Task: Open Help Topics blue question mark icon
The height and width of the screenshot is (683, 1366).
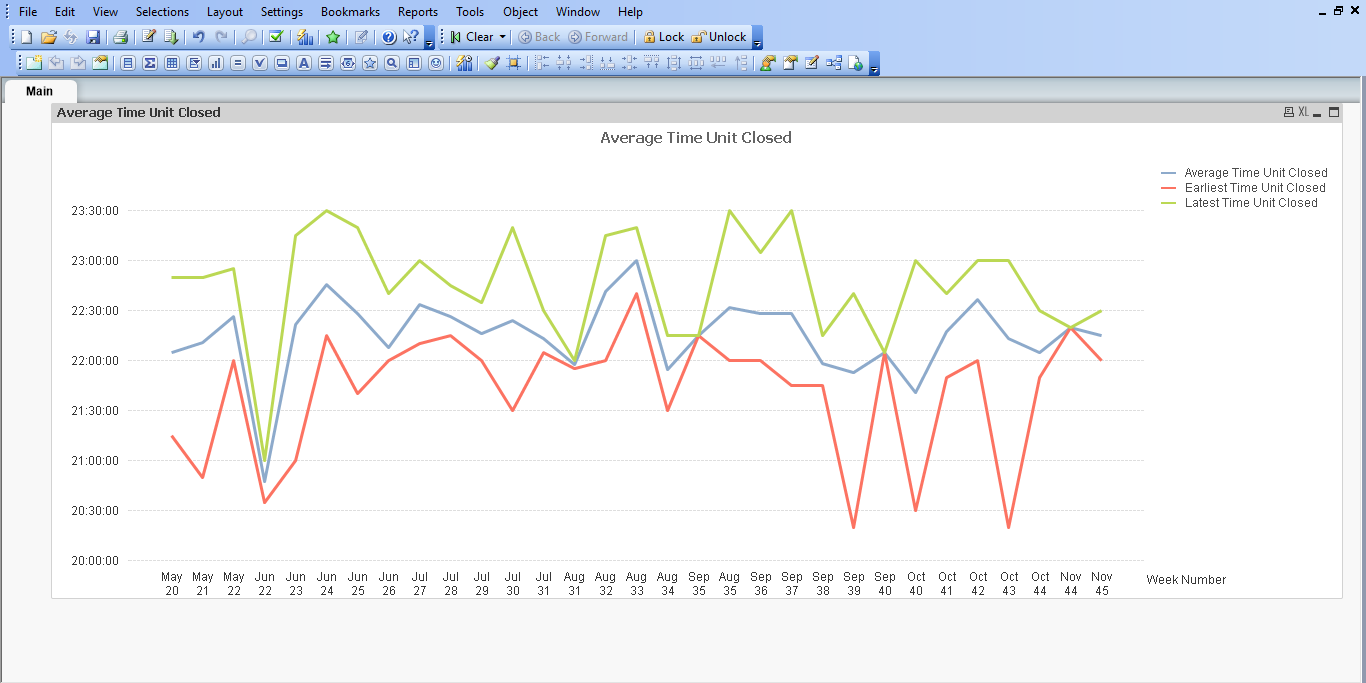Action: click(389, 37)
